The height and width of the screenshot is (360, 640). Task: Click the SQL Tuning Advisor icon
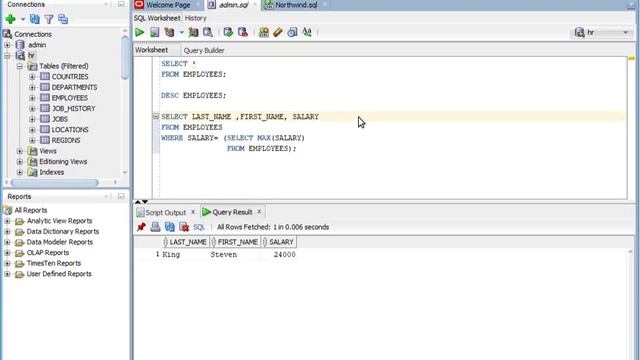(208, 32)
